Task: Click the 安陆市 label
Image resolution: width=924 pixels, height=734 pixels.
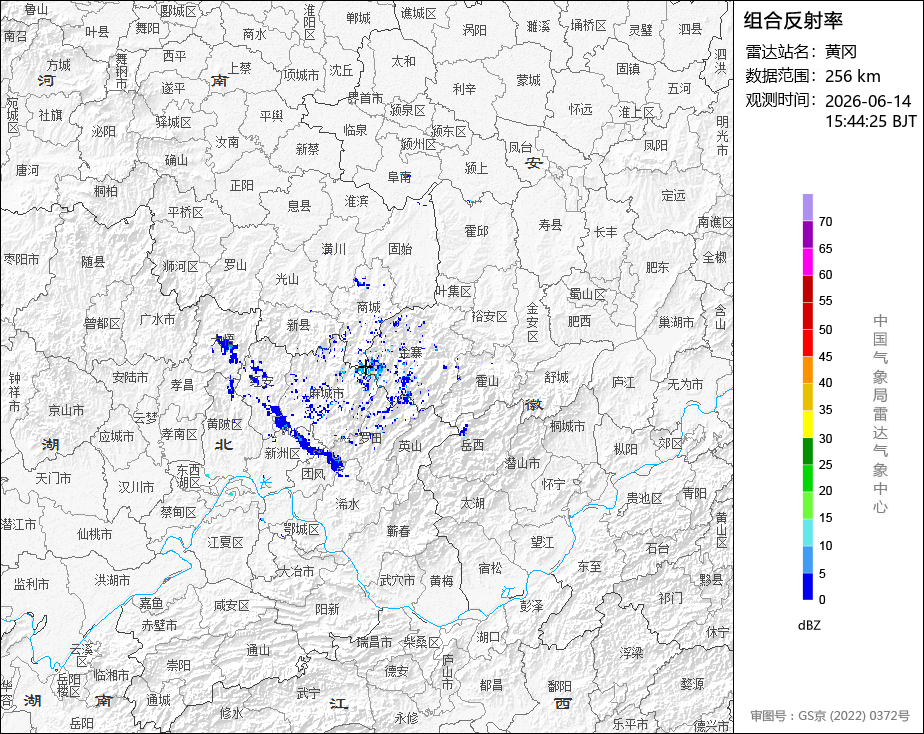Action: (x=130, y=377)
